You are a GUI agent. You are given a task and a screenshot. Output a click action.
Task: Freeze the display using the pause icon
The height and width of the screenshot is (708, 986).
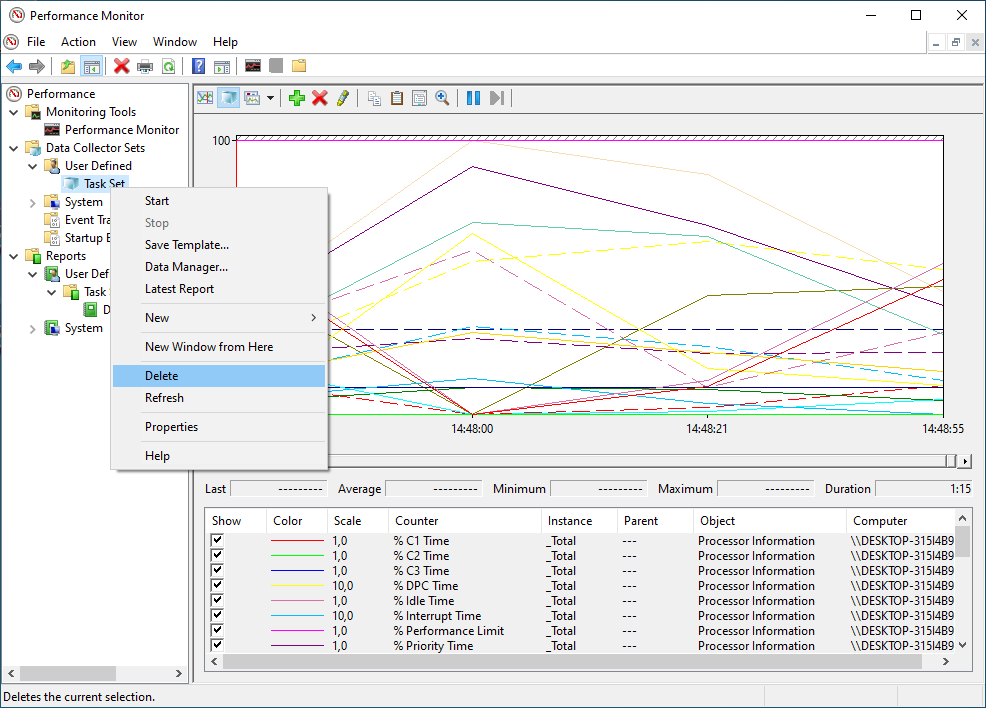point(472,97)
